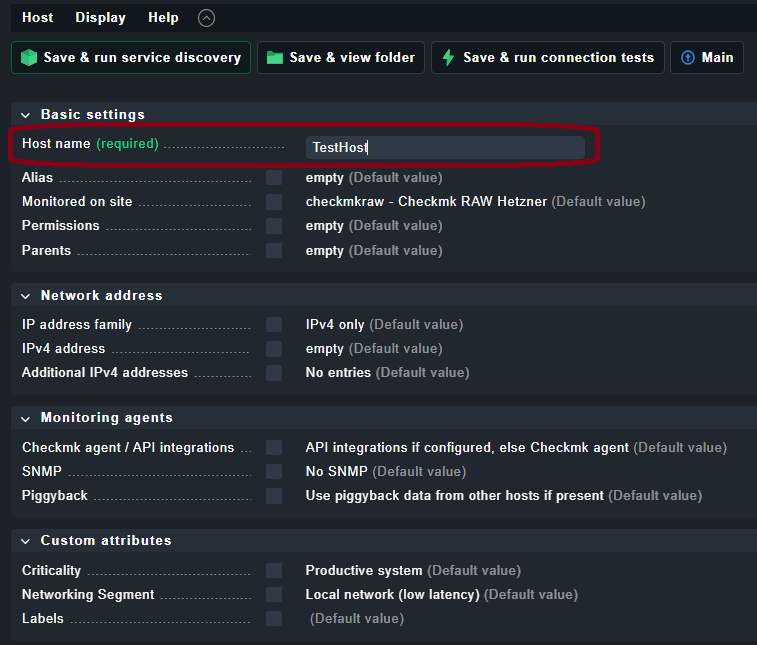Collapse the Network address section
The width and height of the screenshot is (757, 645).
pyautogui.click(x=26, y=296)
